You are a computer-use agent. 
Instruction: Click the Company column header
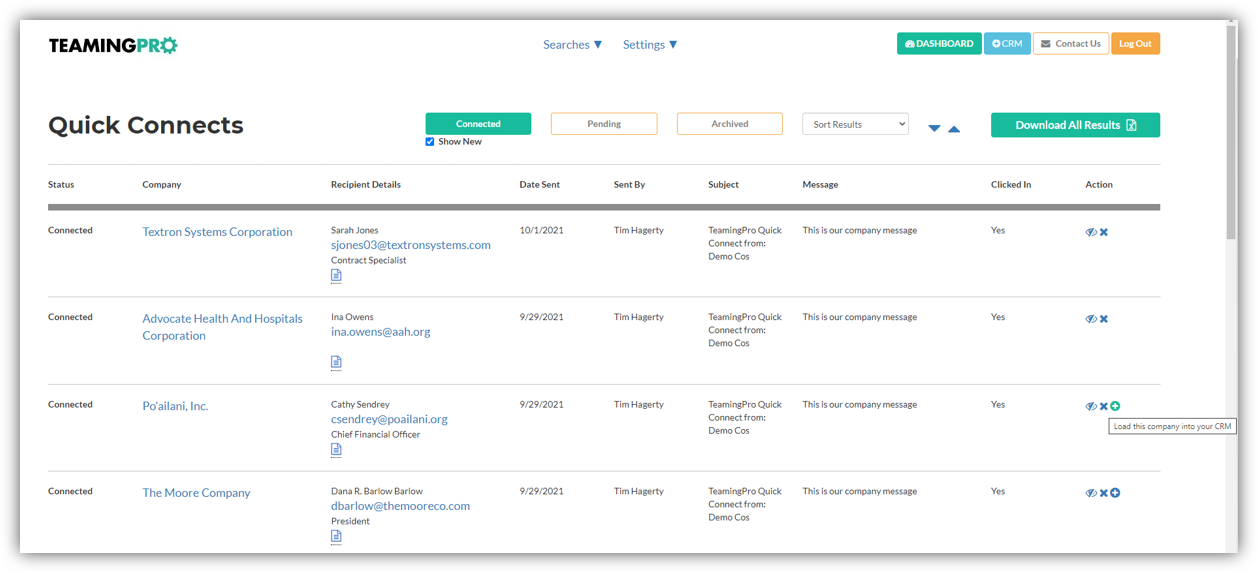162,185
